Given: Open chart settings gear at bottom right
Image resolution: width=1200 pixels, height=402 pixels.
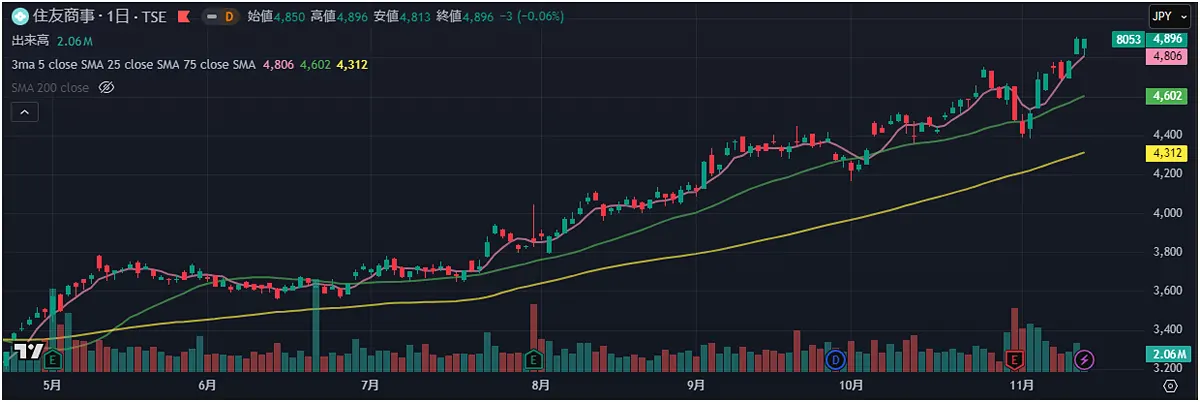Looking at the screenshot, I should (x=1171, y=385).
